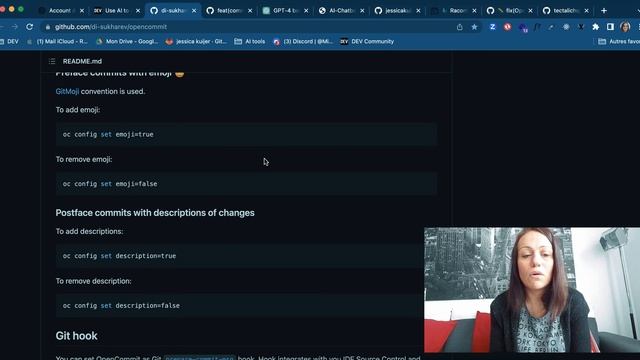
Task: Toggle the browser side panel icon
Action: (x=610, y=27)
